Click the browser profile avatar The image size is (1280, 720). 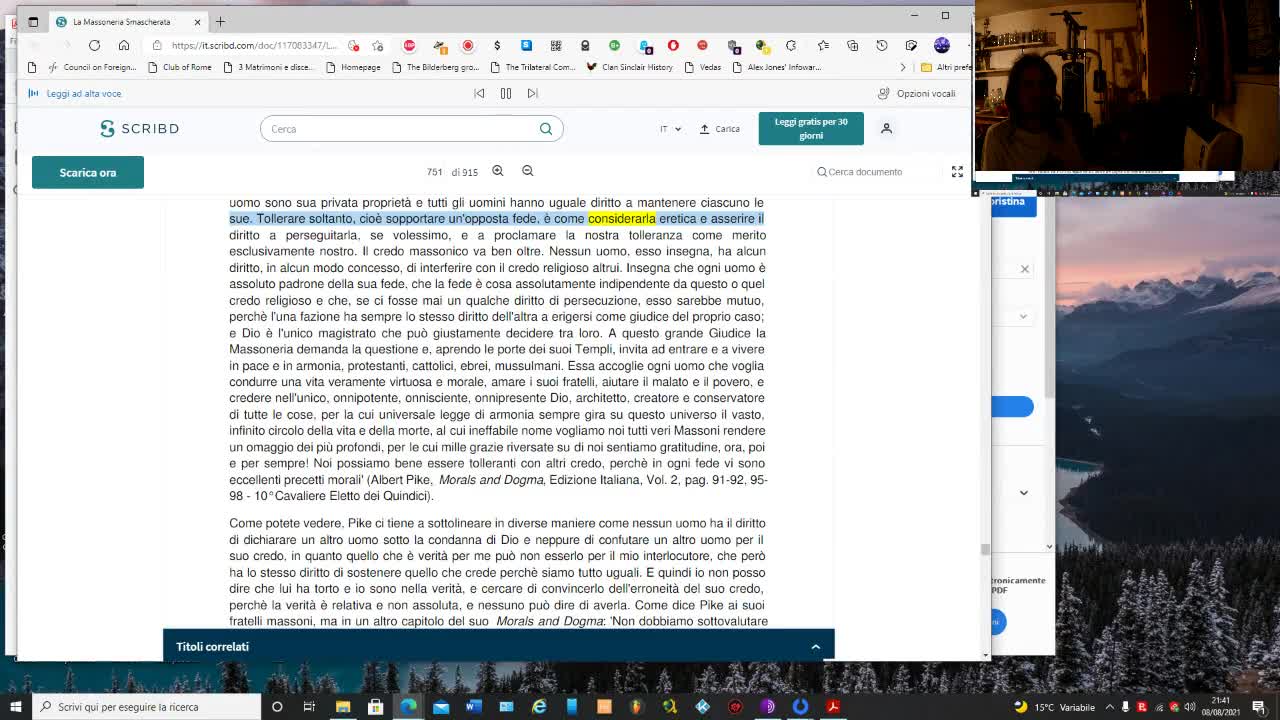coord(941,45)
